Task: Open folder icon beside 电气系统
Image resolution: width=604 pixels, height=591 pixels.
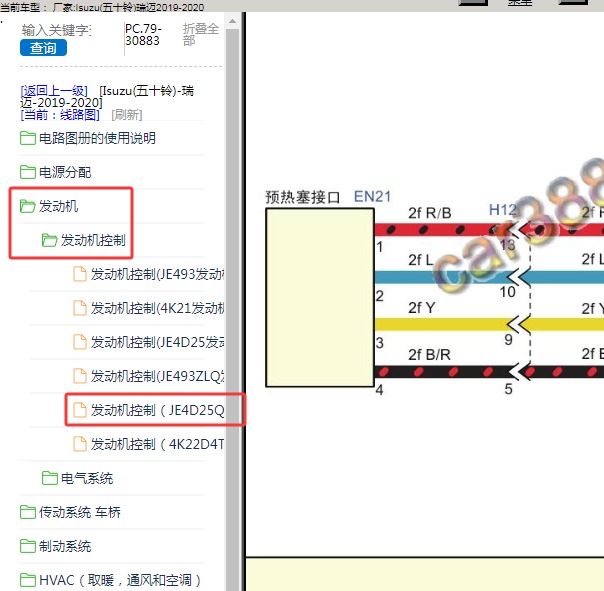Action: point(49,478)
